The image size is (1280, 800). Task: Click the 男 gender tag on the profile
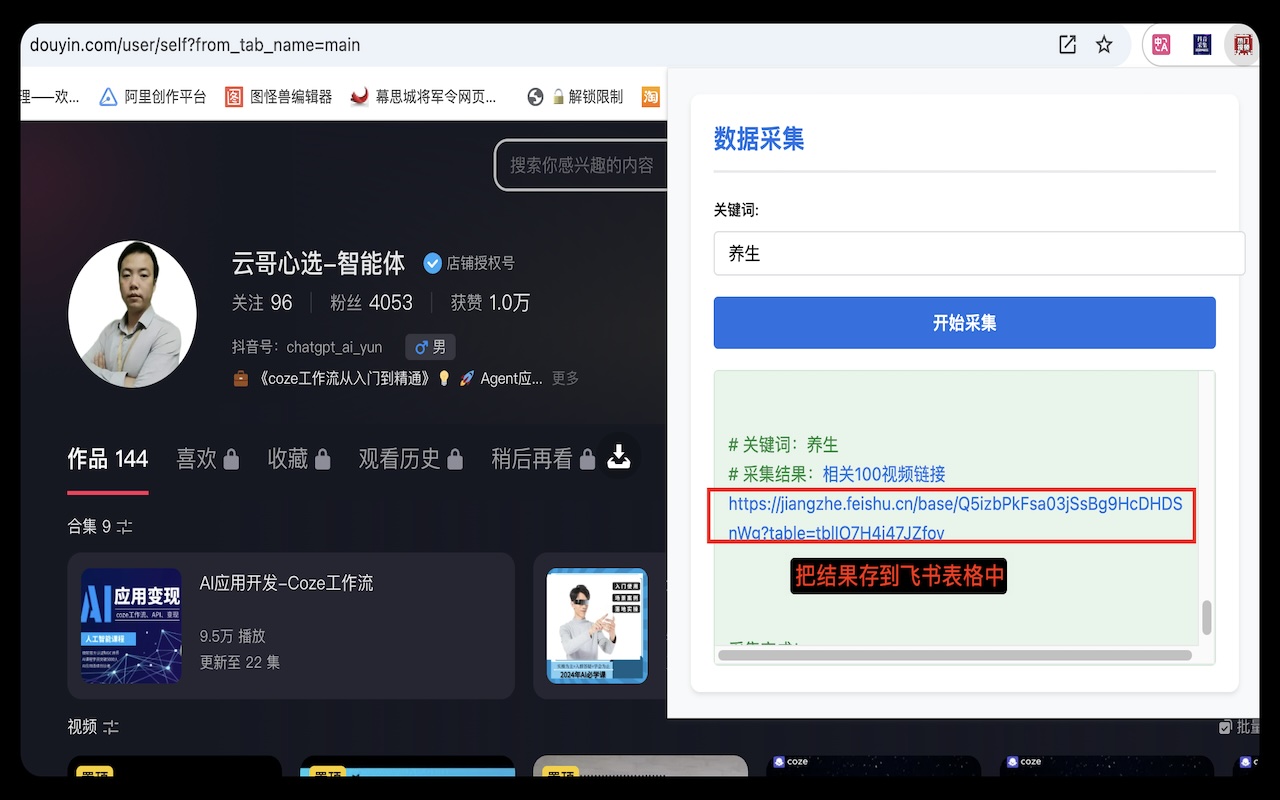429,347
